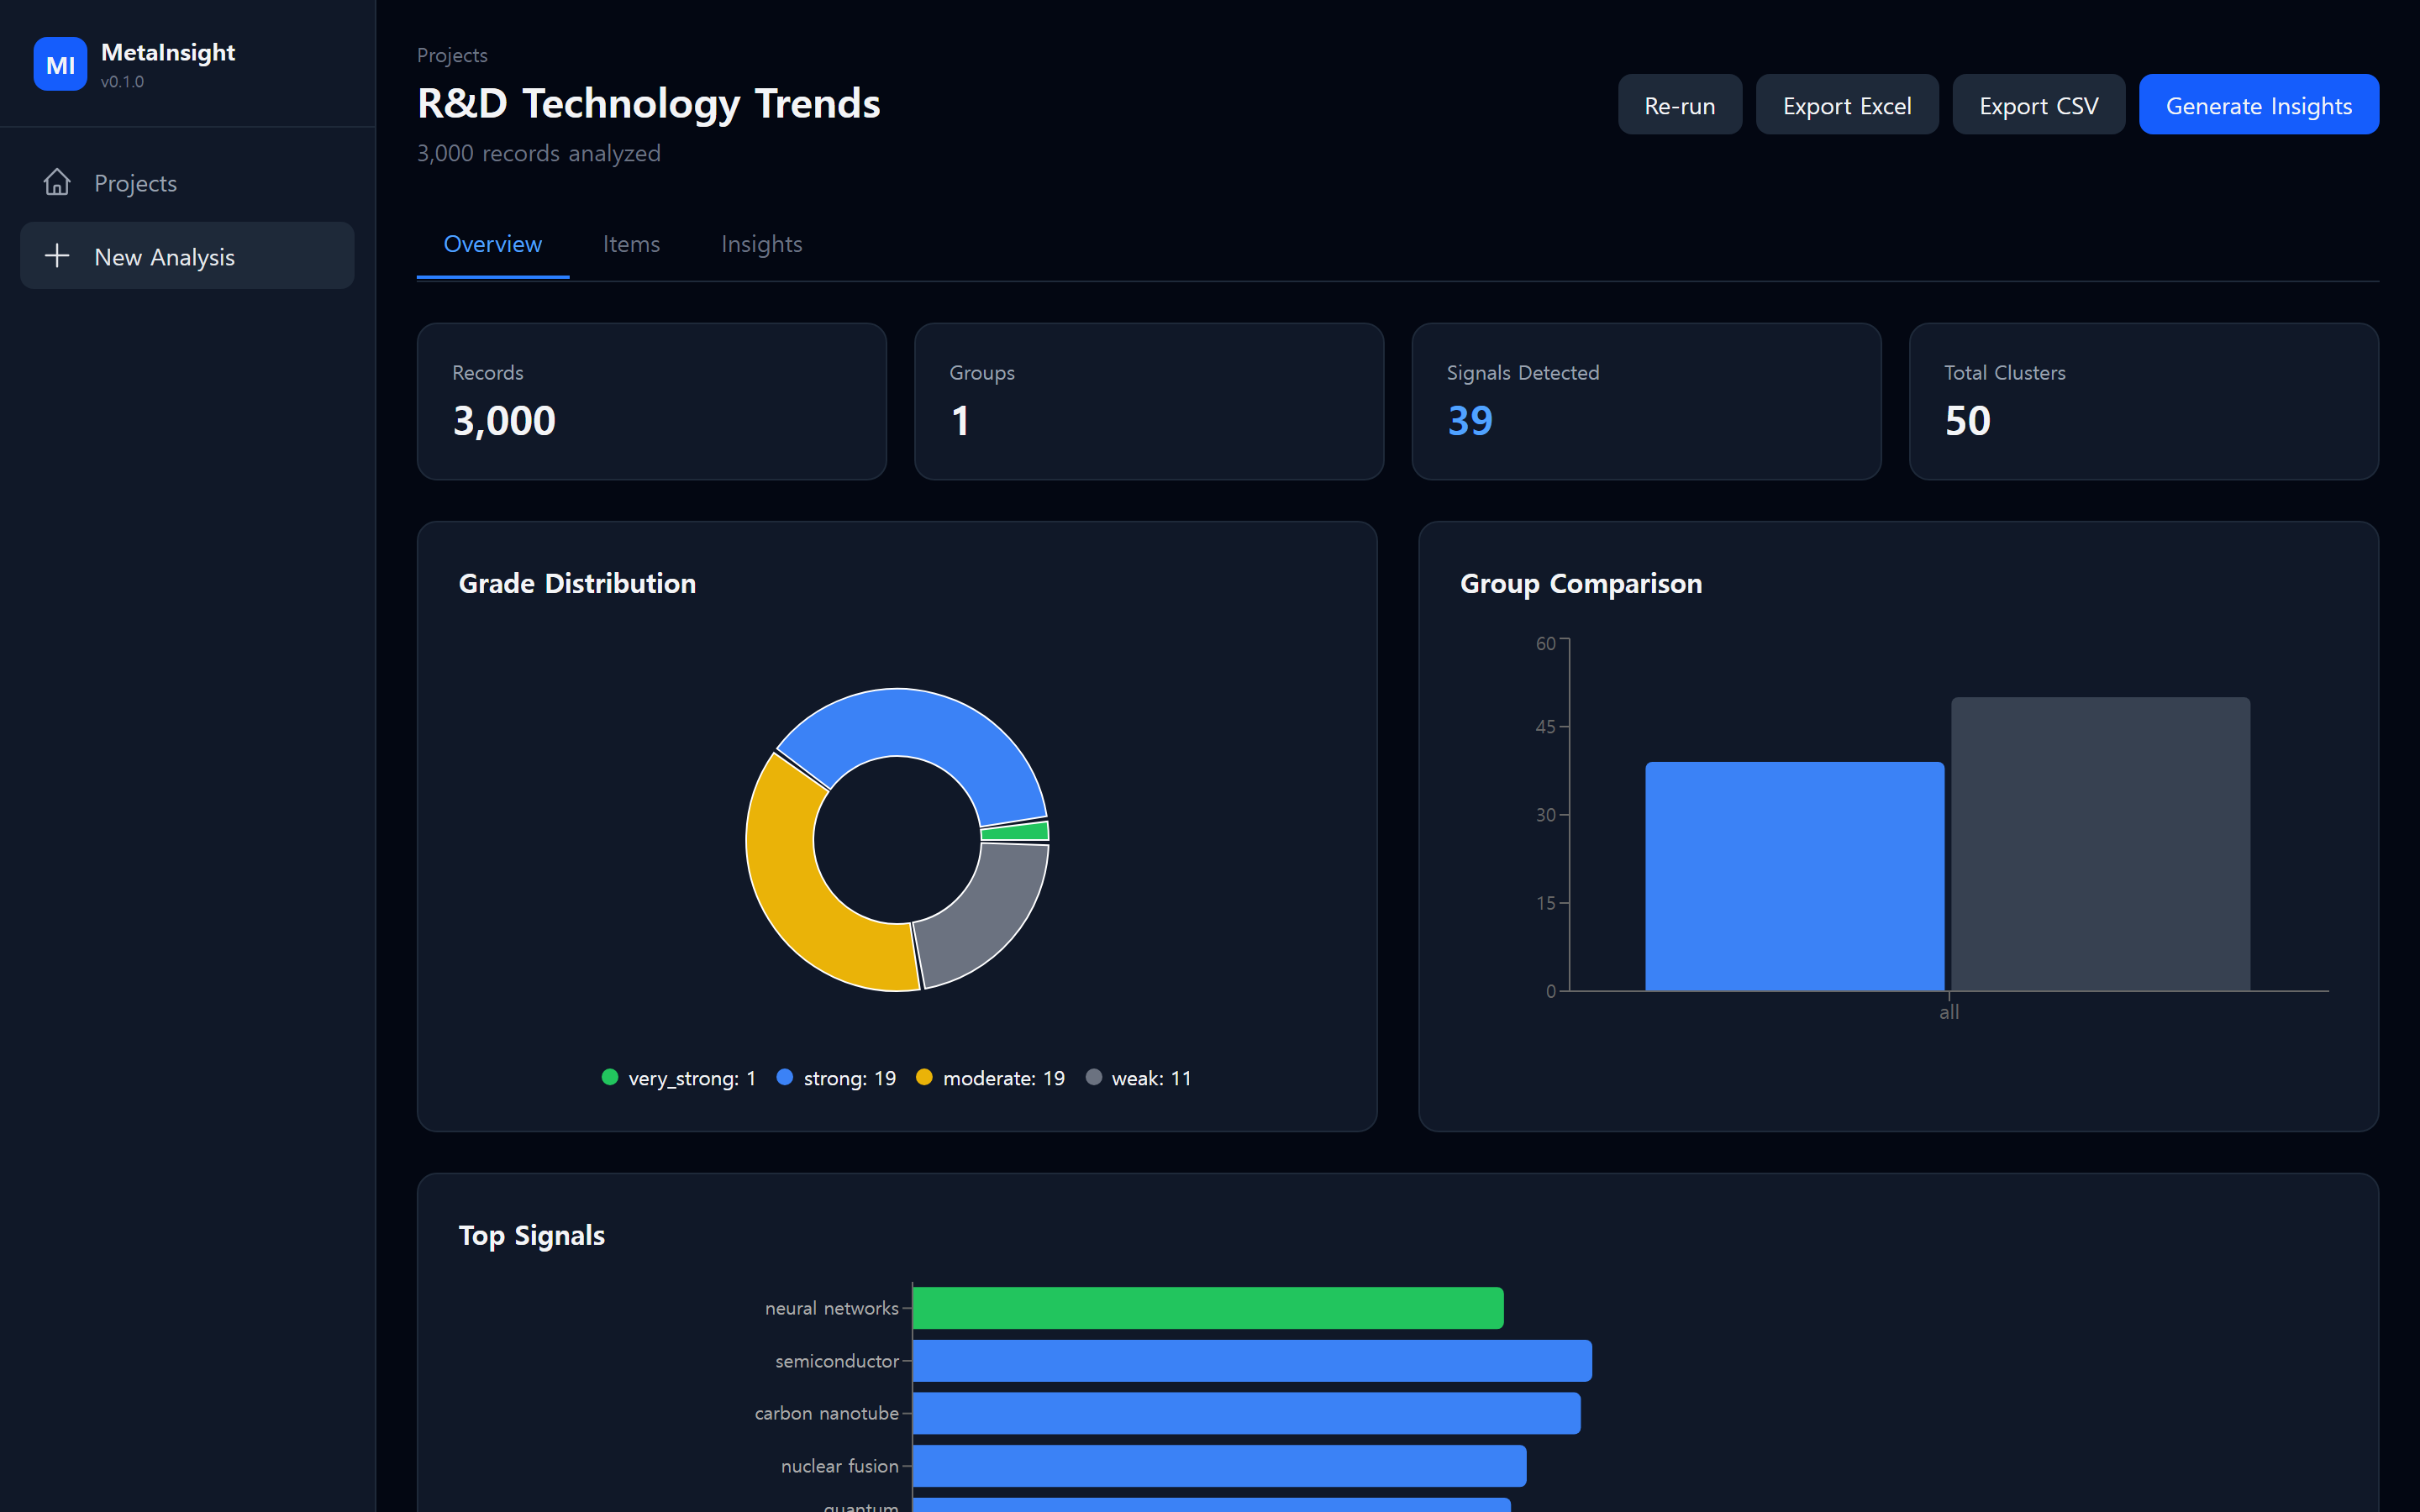Click the Signals Detected value 39

1470,421
